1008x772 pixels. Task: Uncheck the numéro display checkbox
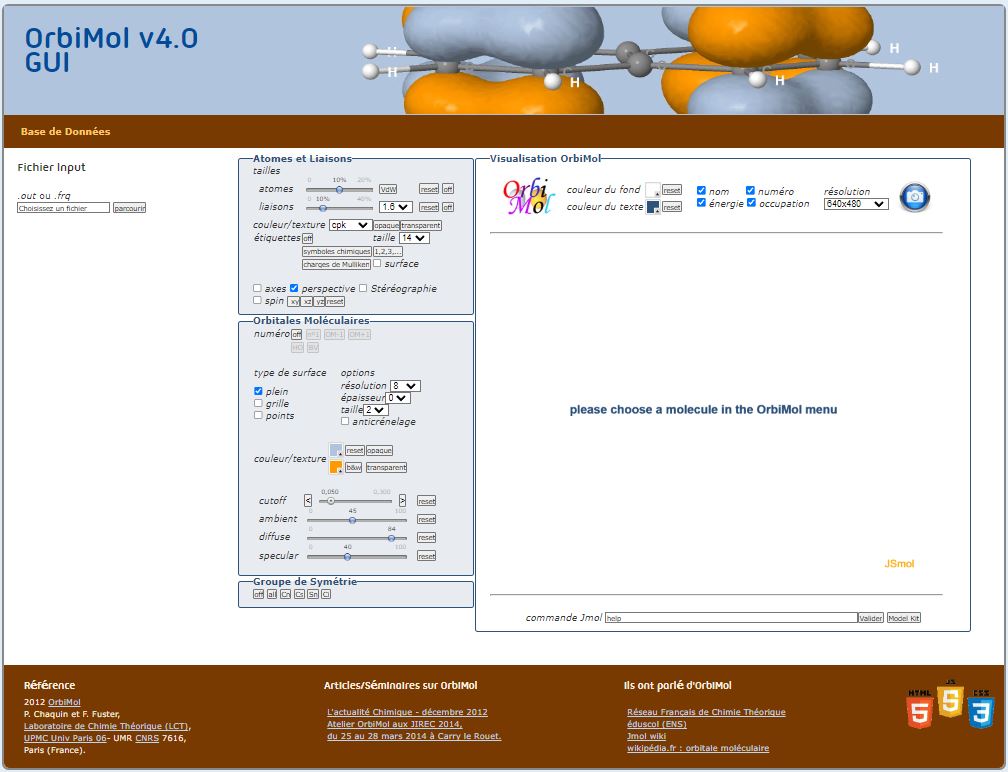(x=750, y=190)
